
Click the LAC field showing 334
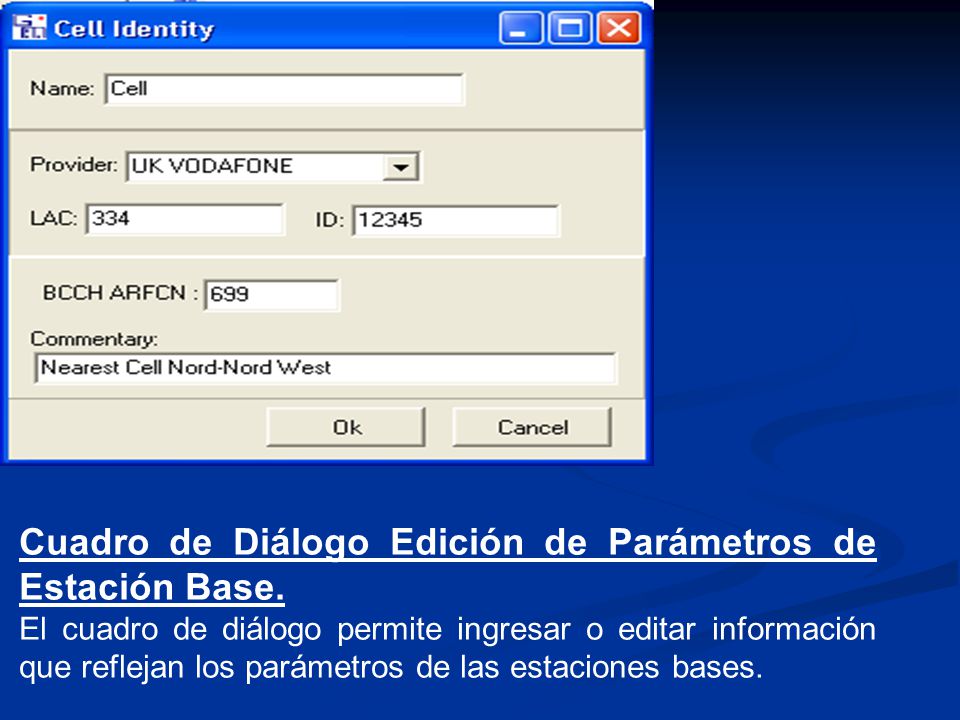click(x=184, y=219)
